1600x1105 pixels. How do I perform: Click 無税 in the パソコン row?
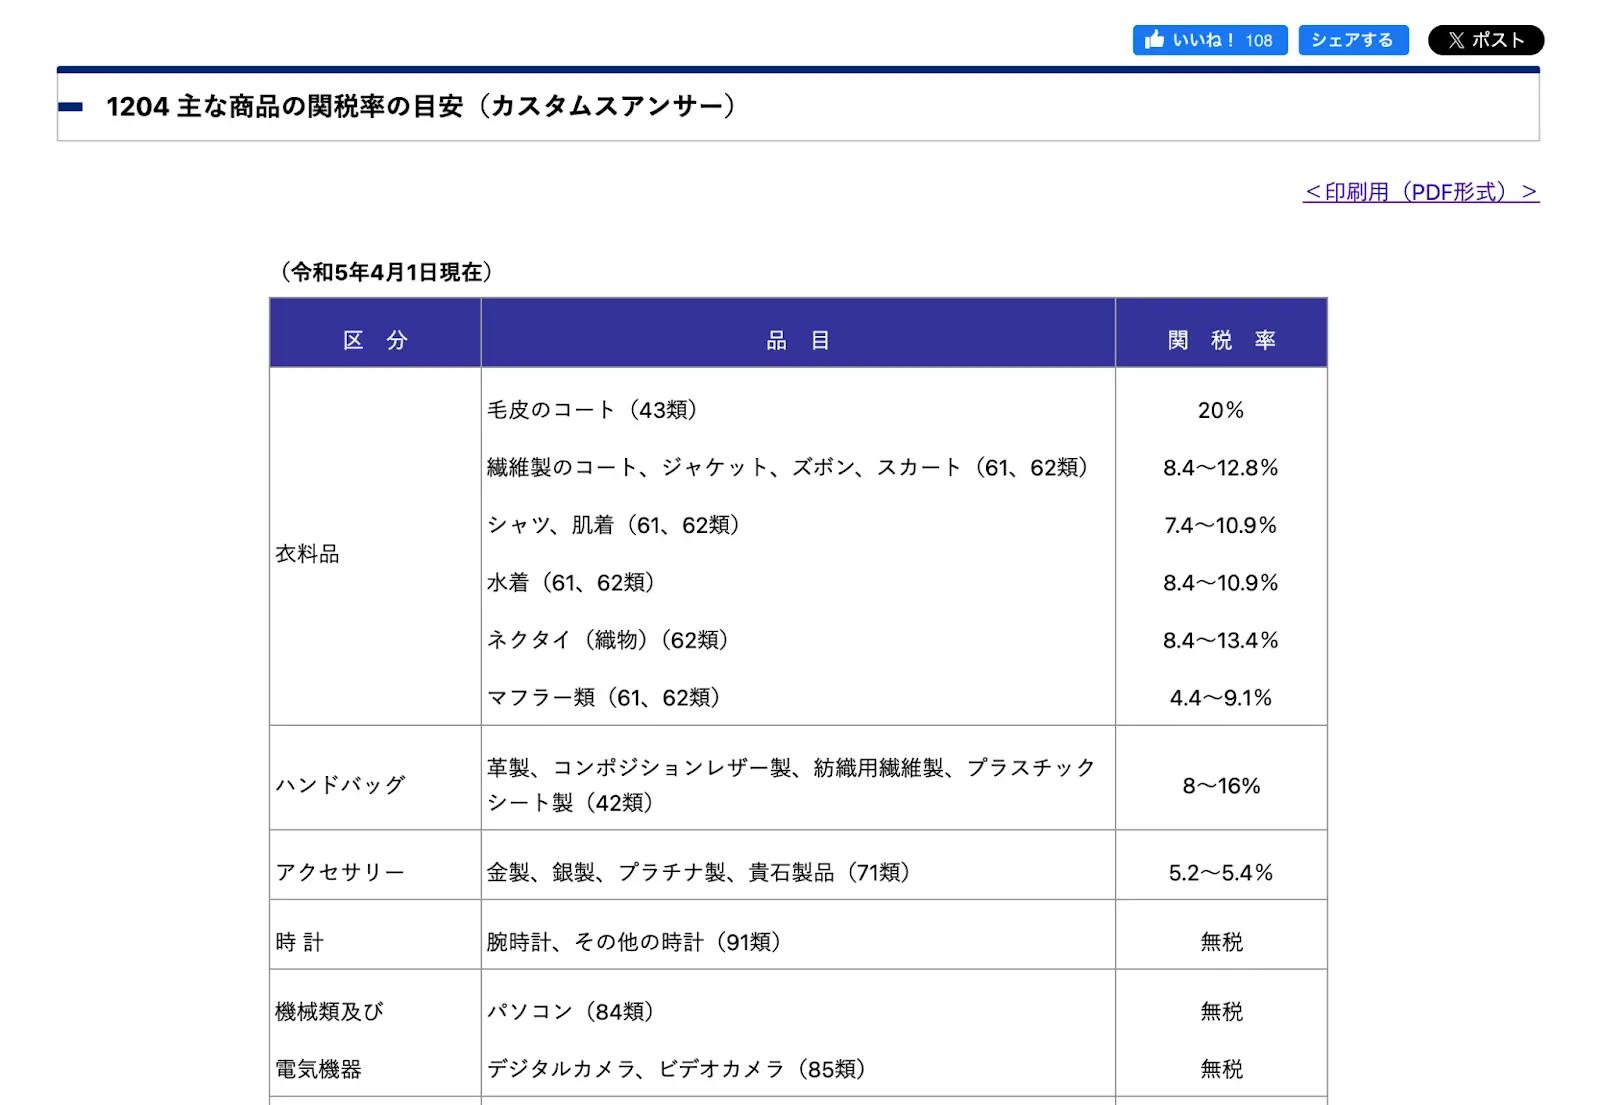pos(1221,1011)
